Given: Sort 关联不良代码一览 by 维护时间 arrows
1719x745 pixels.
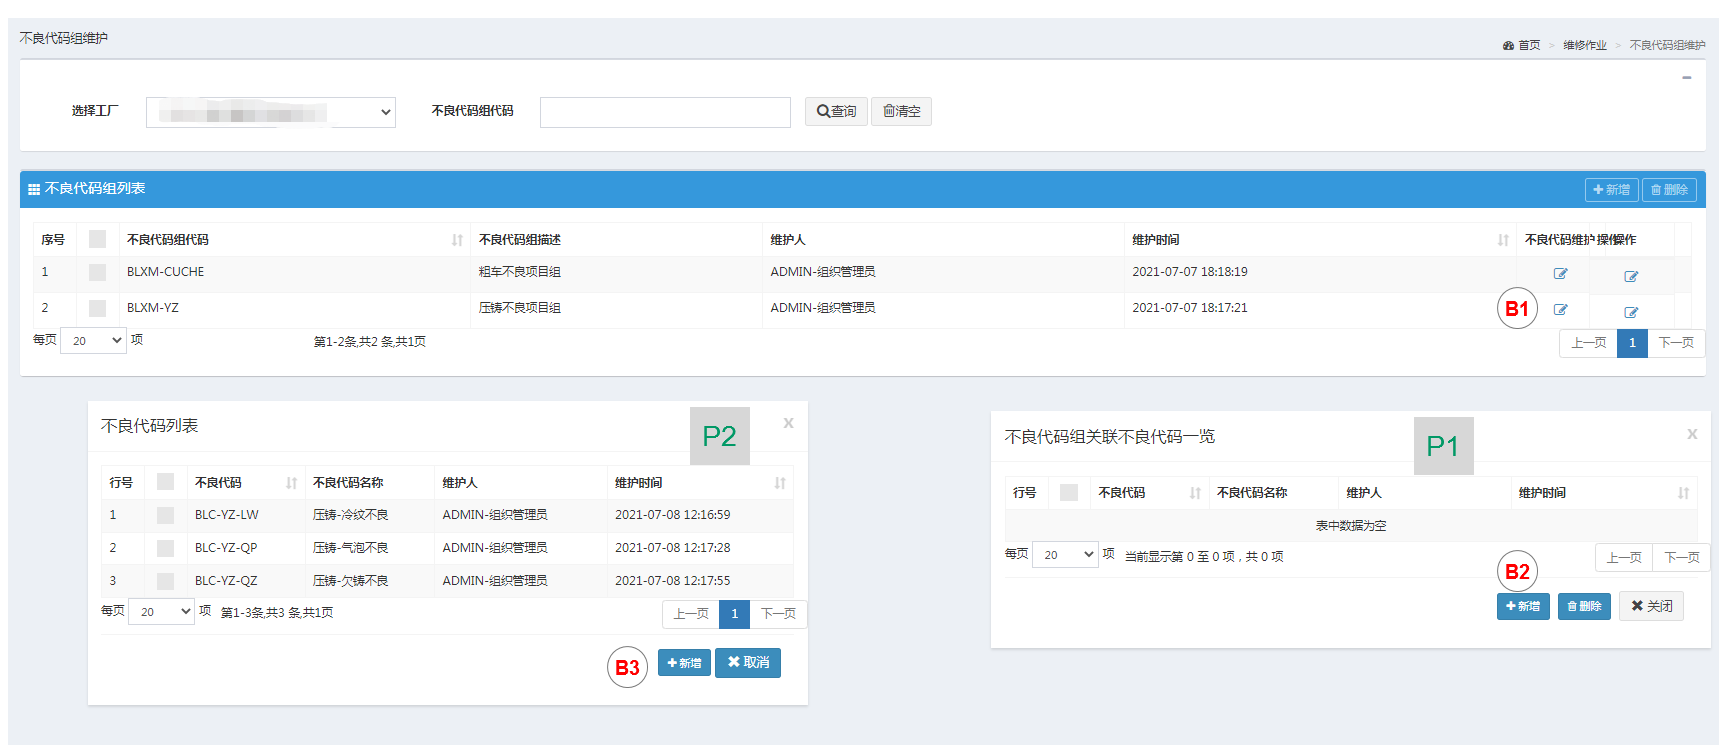Looking at the screenshot, I should (1683, 493).
